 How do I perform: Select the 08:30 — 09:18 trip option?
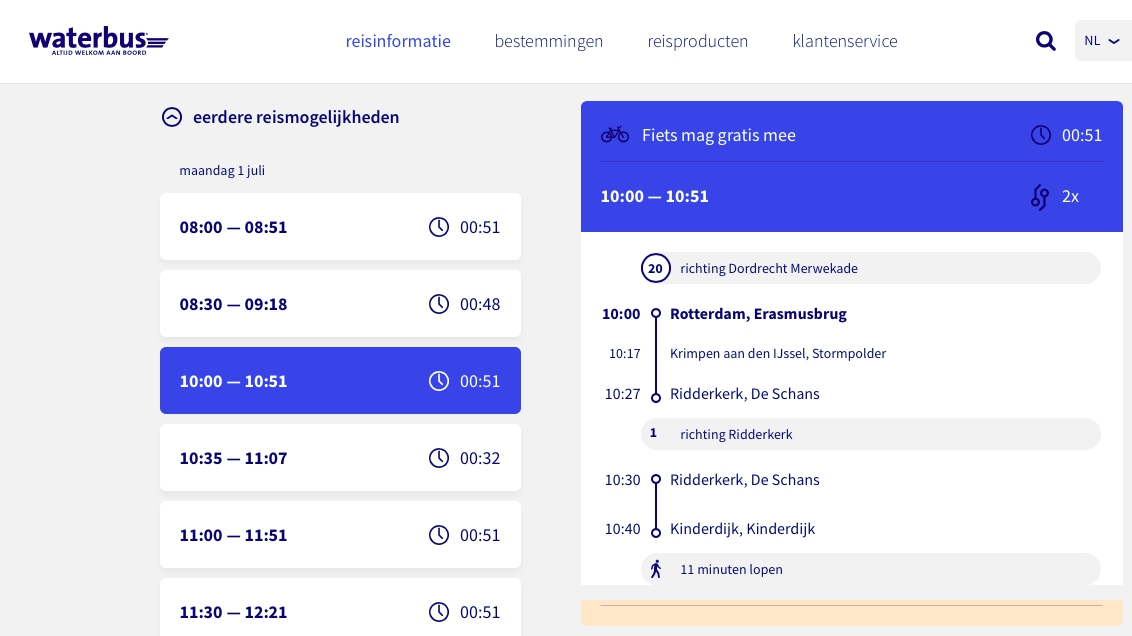[340, 304]
